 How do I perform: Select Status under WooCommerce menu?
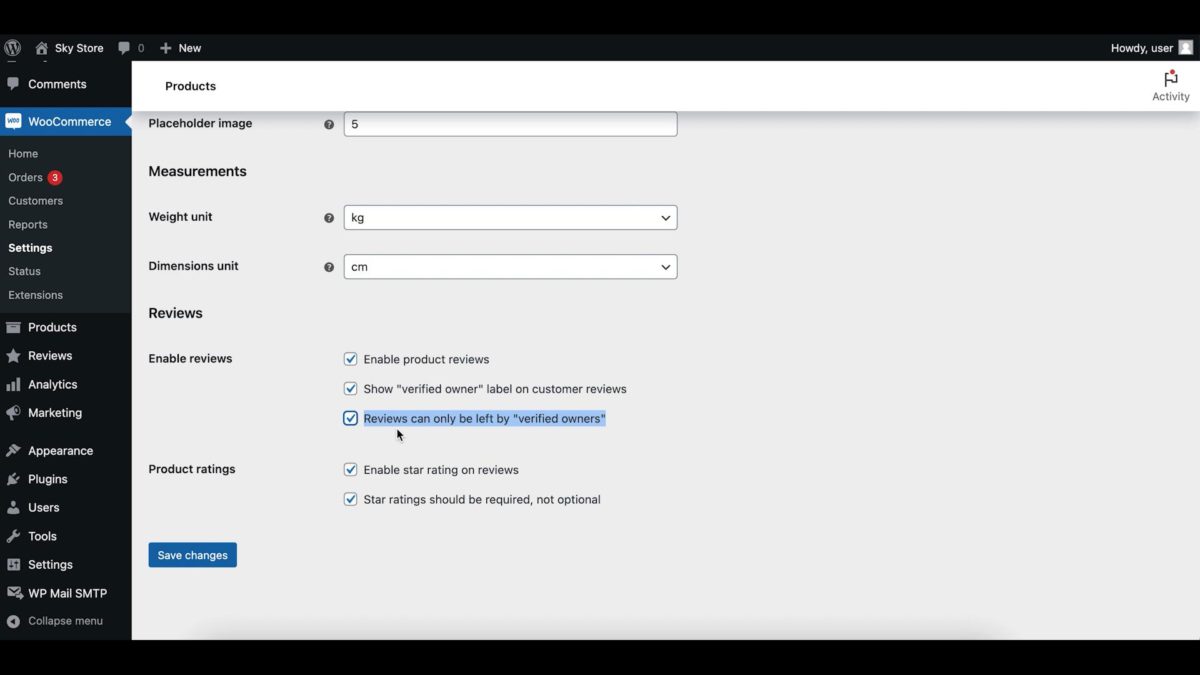pos(23,271)
